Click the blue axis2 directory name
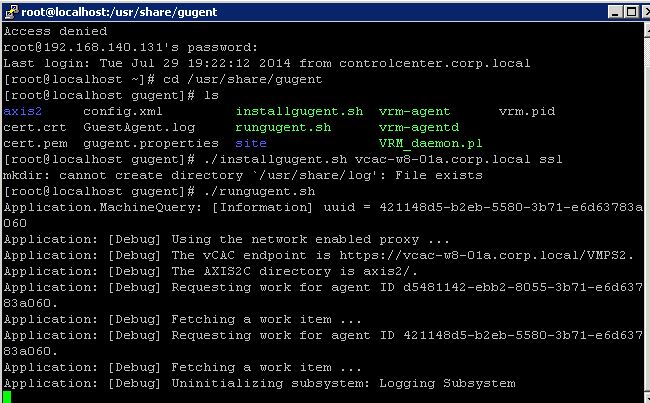650x403 pixels. pos(22,112)
